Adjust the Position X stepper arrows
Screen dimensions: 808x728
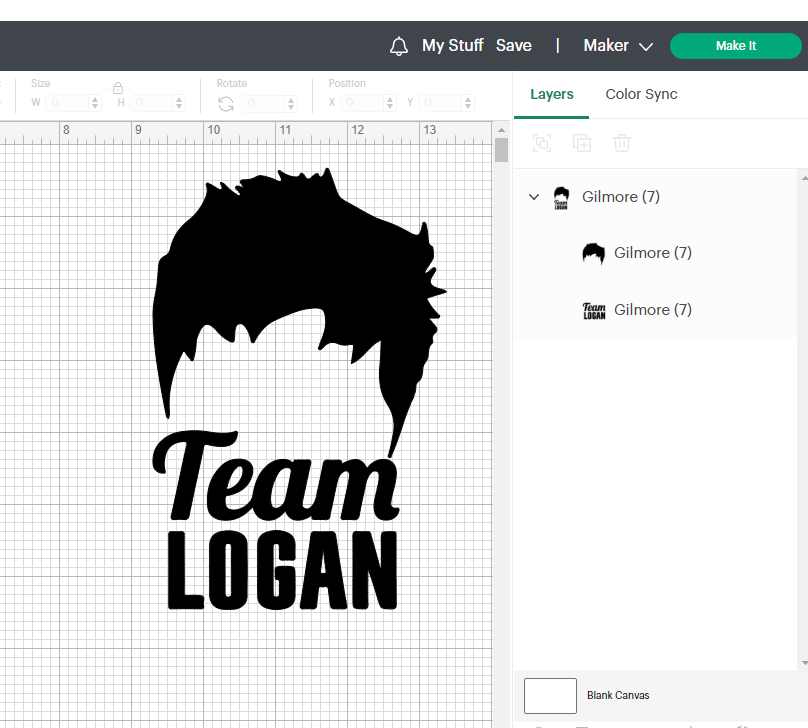[390, 103]
